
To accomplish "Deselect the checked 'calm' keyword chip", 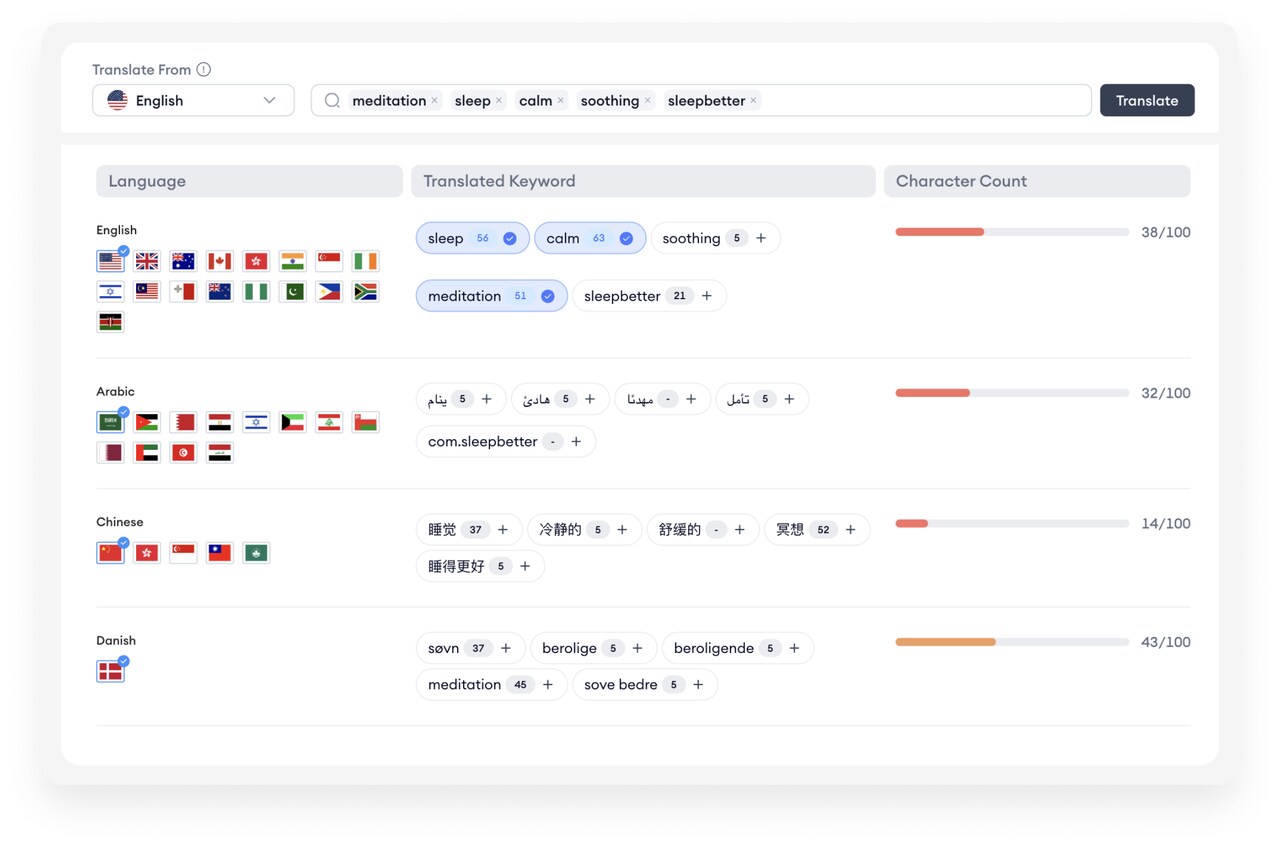I will (626, 238).
